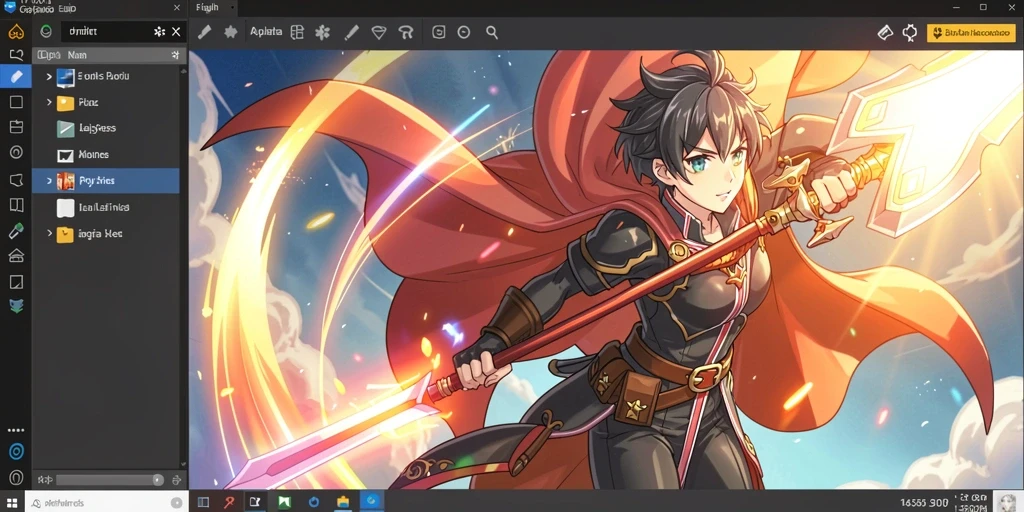Clear the panel search field with X

(x=176, y=31)
